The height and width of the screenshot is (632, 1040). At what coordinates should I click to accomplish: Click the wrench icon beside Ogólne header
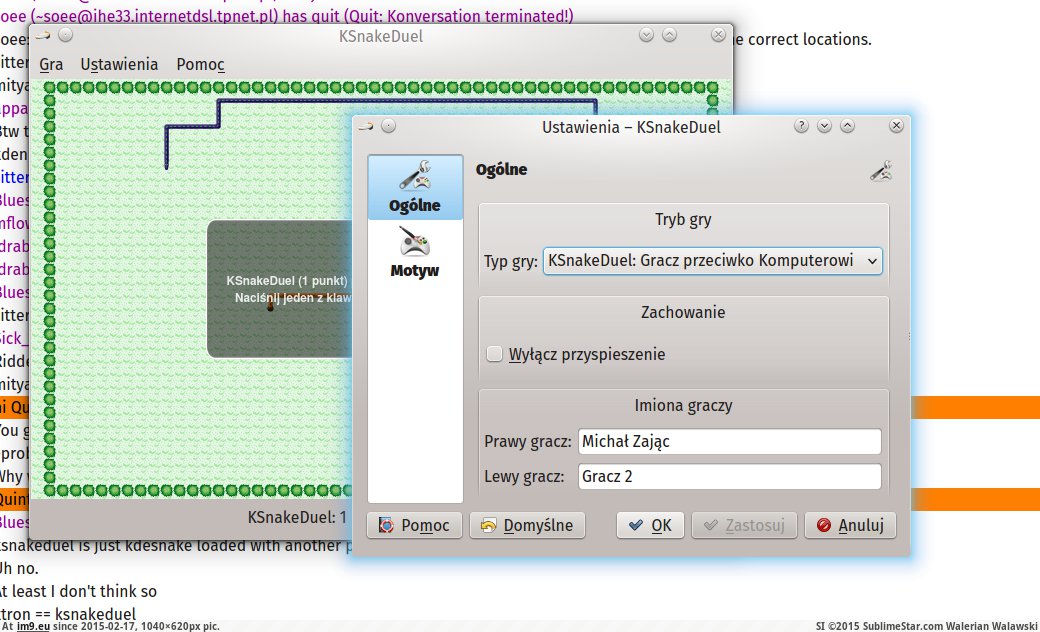click(881, 171)
